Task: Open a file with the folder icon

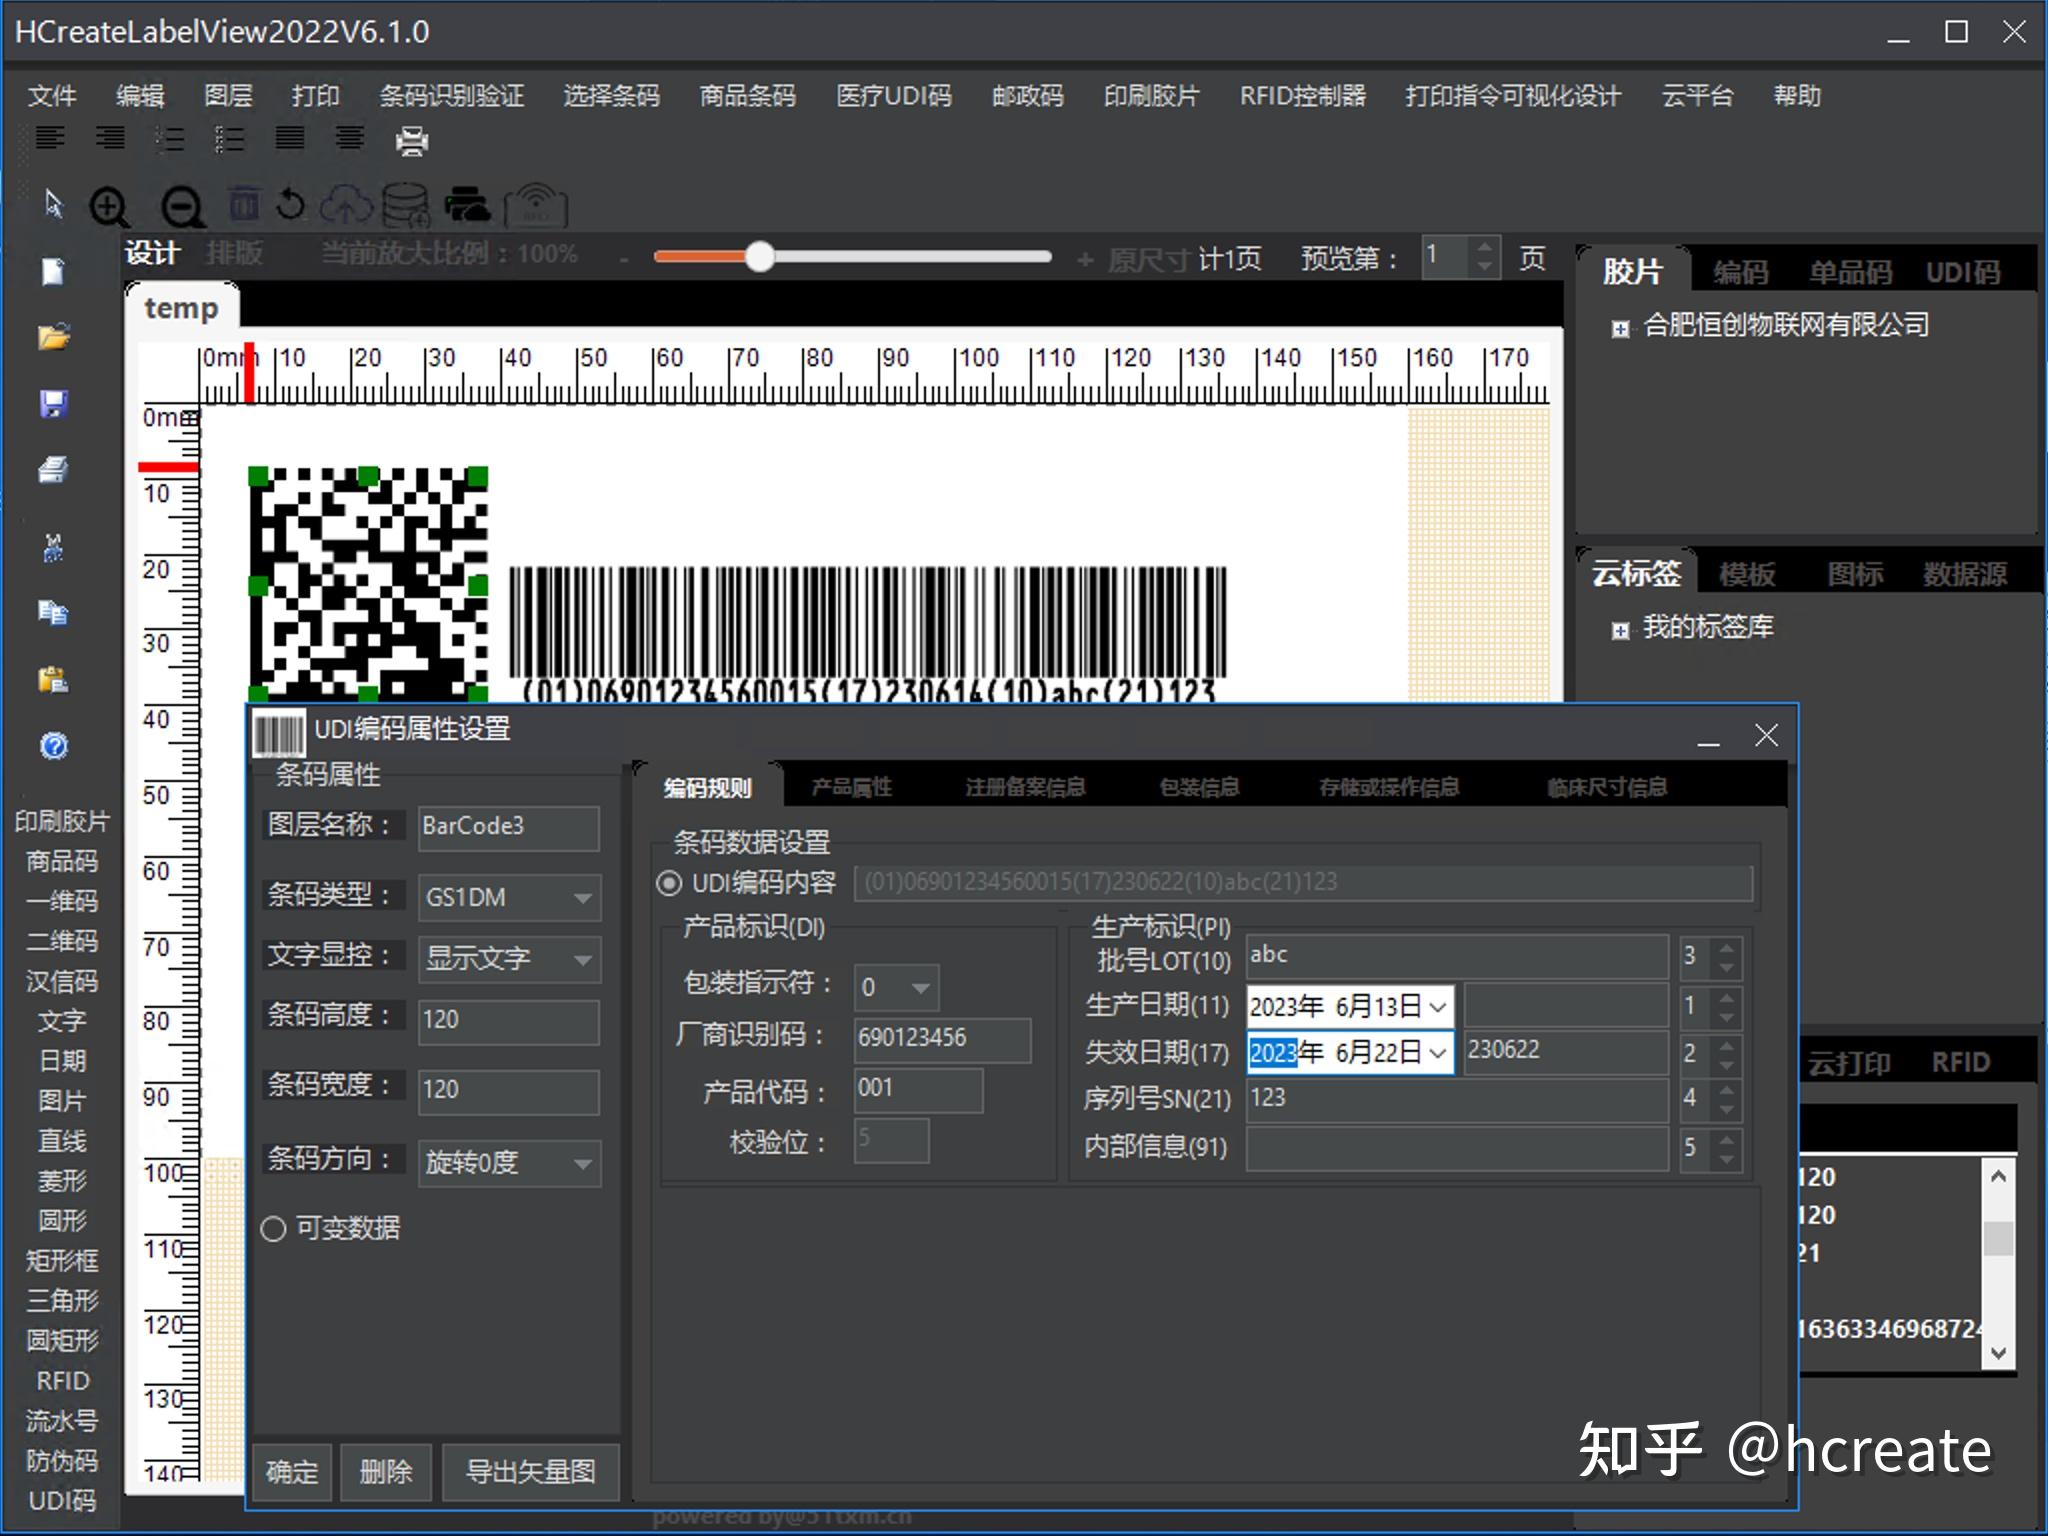Action: [55, 337]
